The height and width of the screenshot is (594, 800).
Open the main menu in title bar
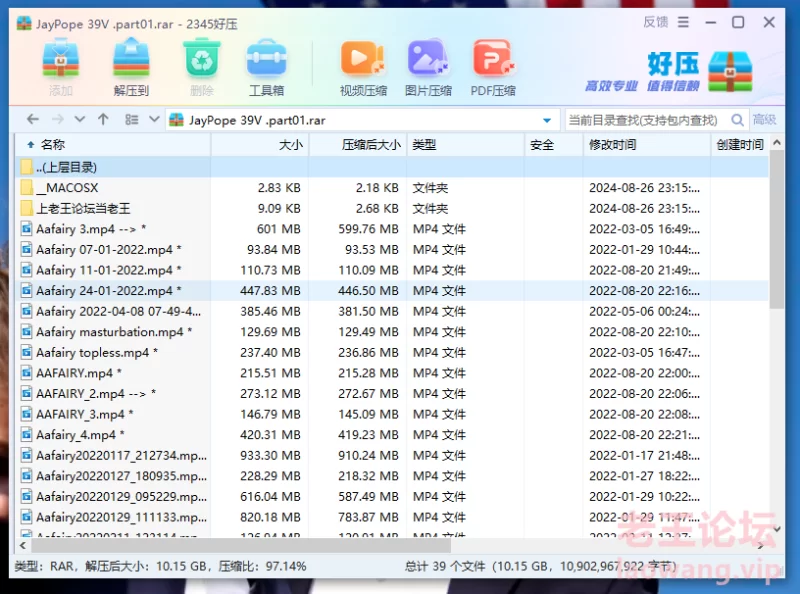click(686, 22)
